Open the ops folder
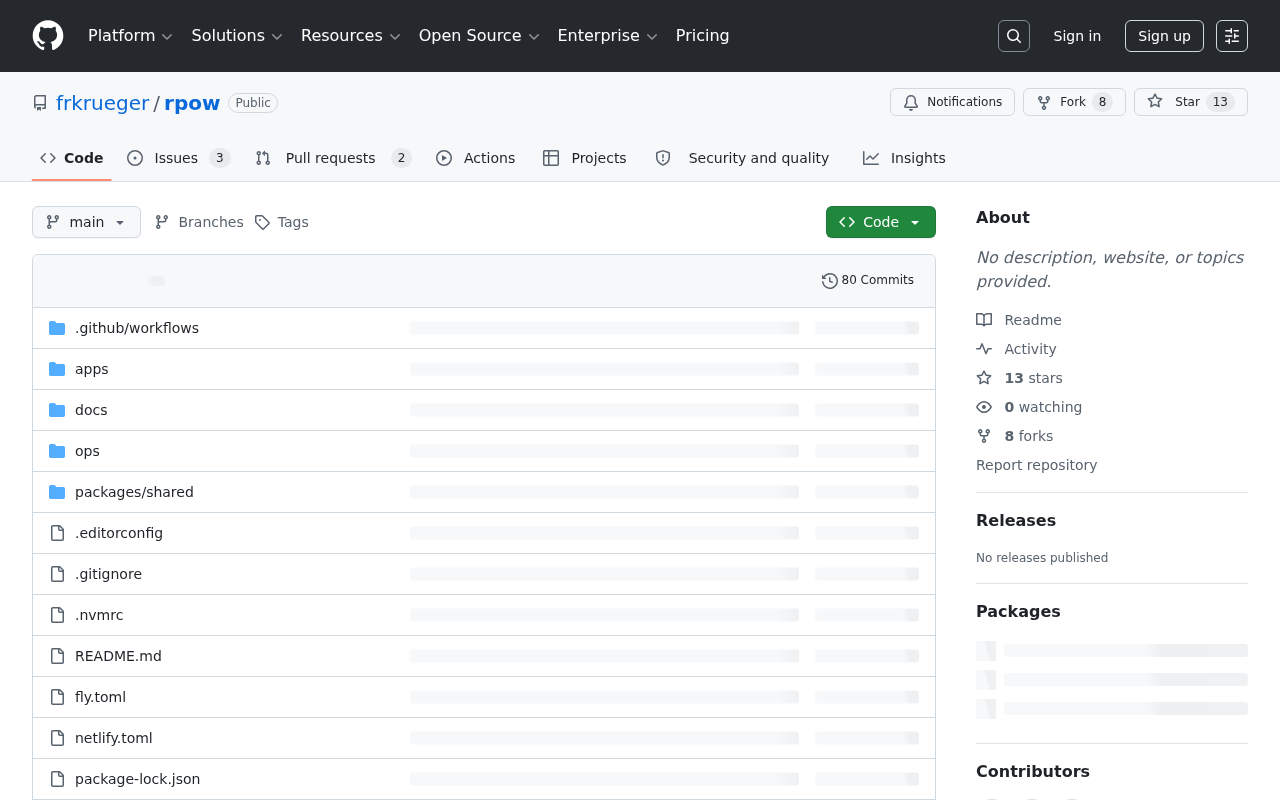The height and width of the screenshot is (800, 1280). point(87,451)
